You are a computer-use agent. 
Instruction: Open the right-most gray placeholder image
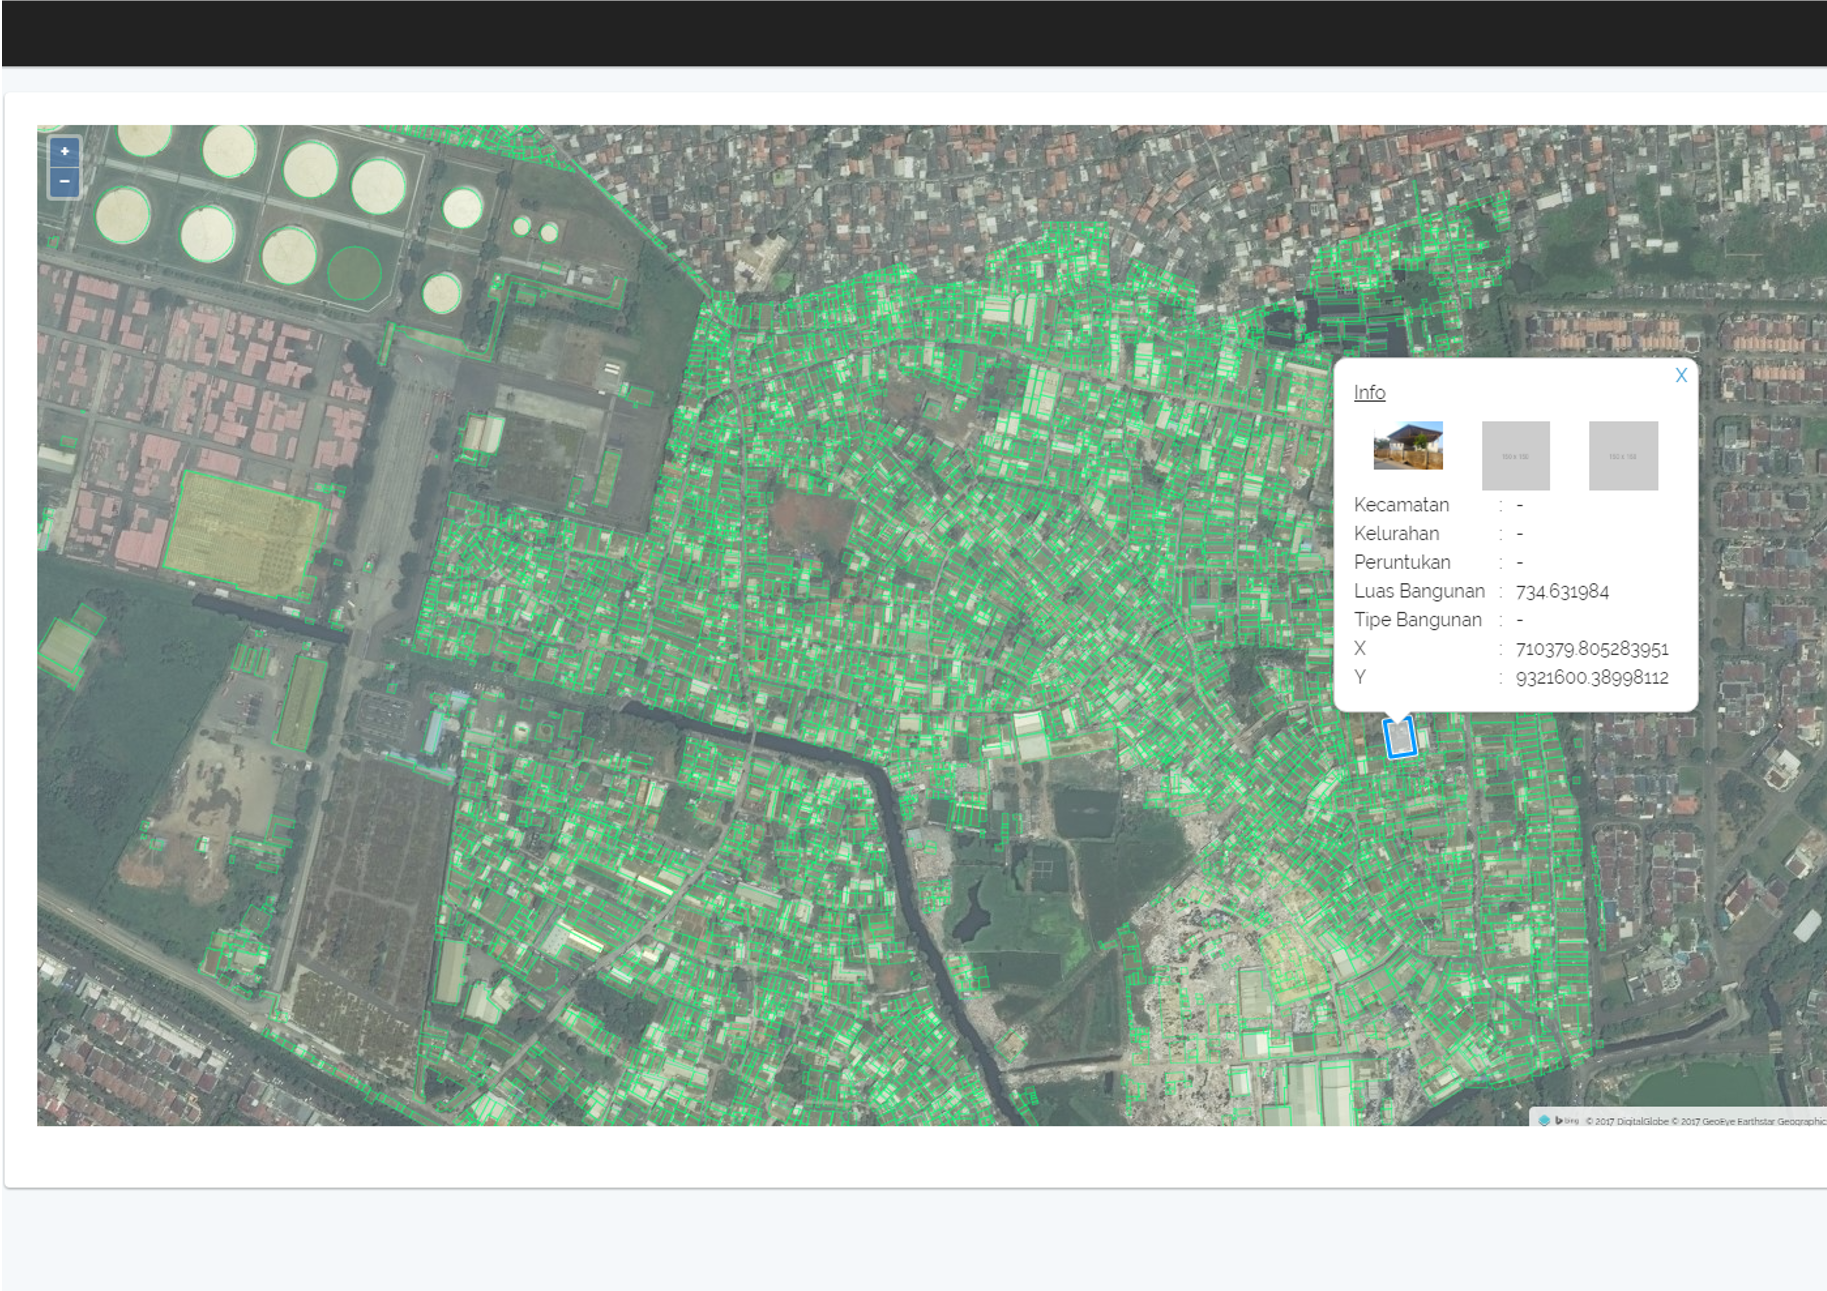(1622, 456)
